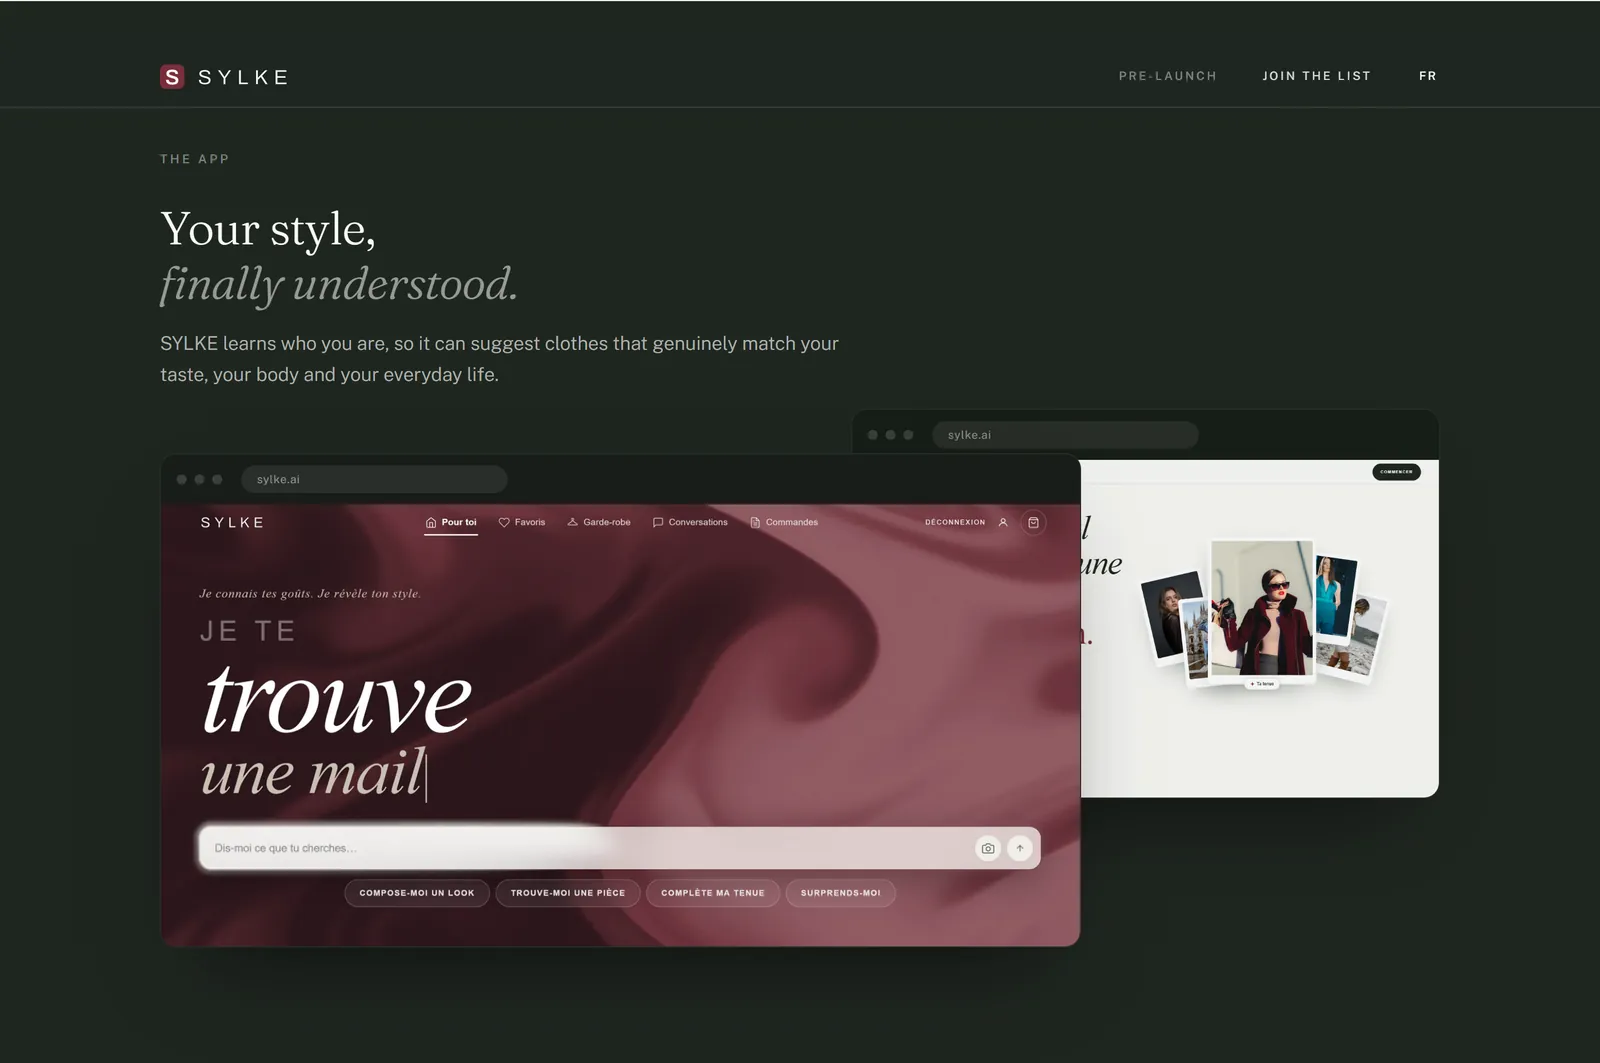The width and height of the screenshot is (1600, 1063).
Task: Open the shopping bag icon
Action: pos(1033,522)
